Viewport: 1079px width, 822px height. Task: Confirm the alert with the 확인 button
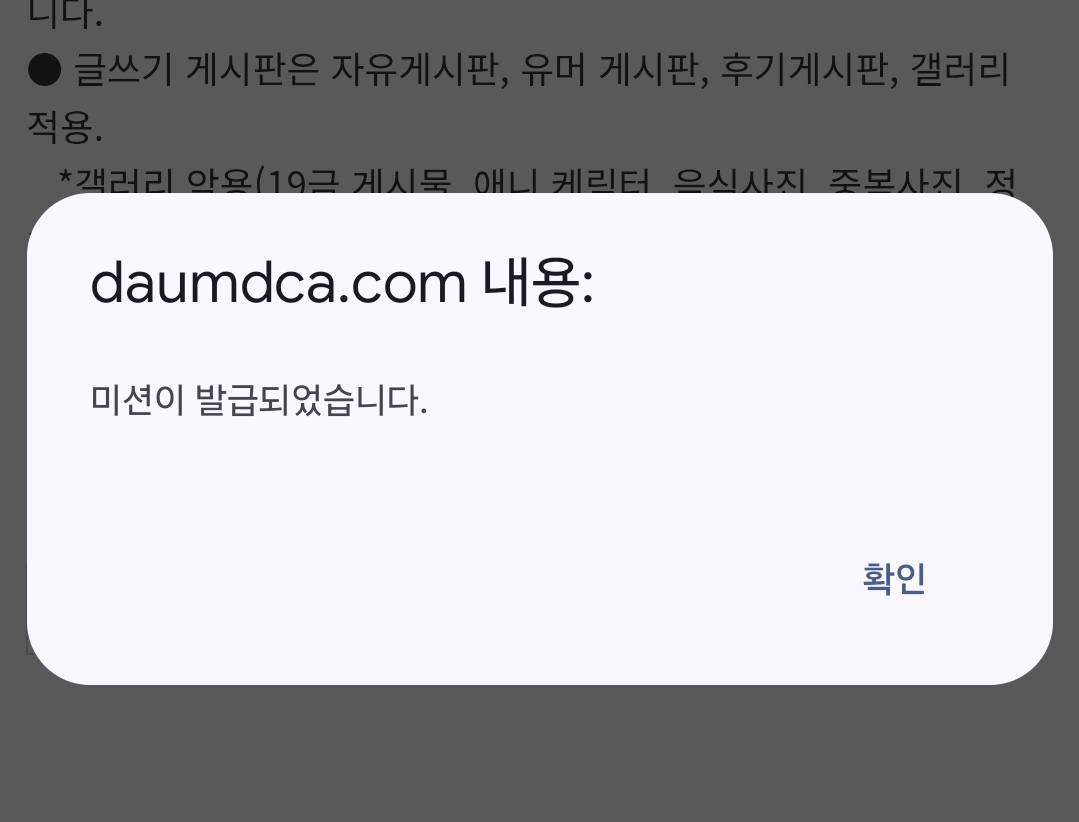[x=893, y=578]
